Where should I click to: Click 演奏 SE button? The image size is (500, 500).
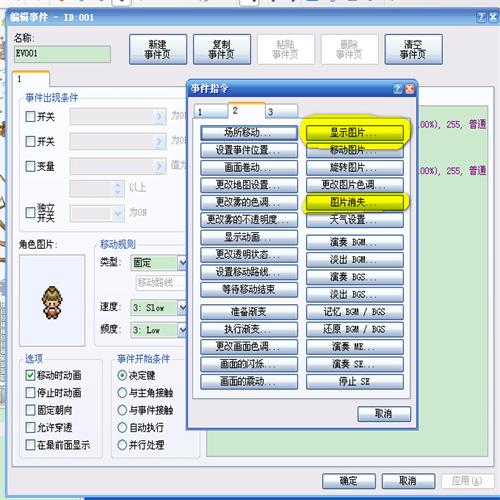[x=355, y=364]
